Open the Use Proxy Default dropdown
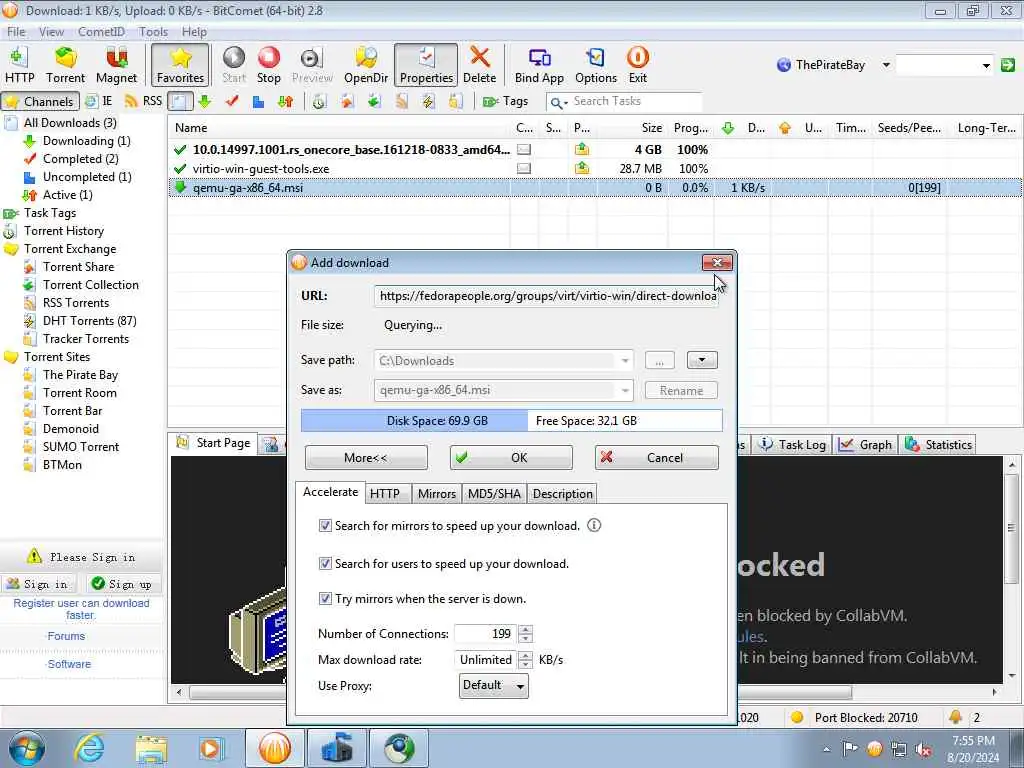Screen dimensions: 1024x768 point(494,685)
